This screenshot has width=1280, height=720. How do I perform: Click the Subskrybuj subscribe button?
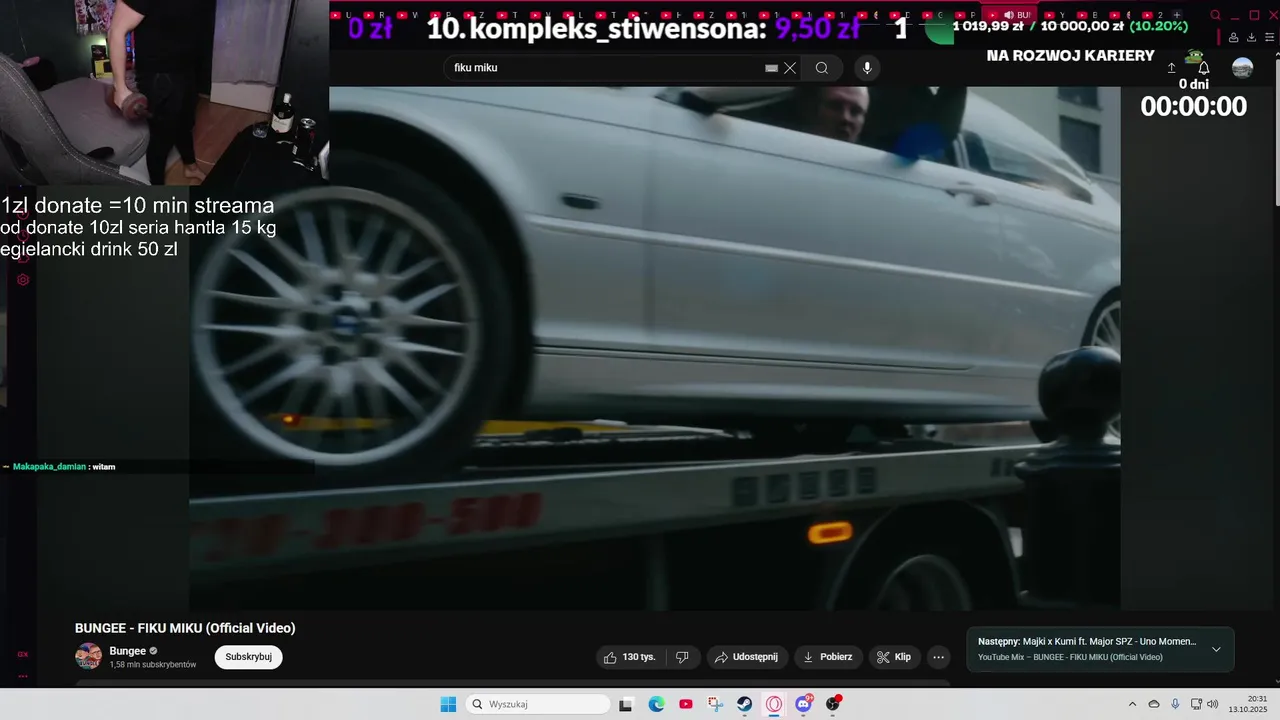pos(248,657)
